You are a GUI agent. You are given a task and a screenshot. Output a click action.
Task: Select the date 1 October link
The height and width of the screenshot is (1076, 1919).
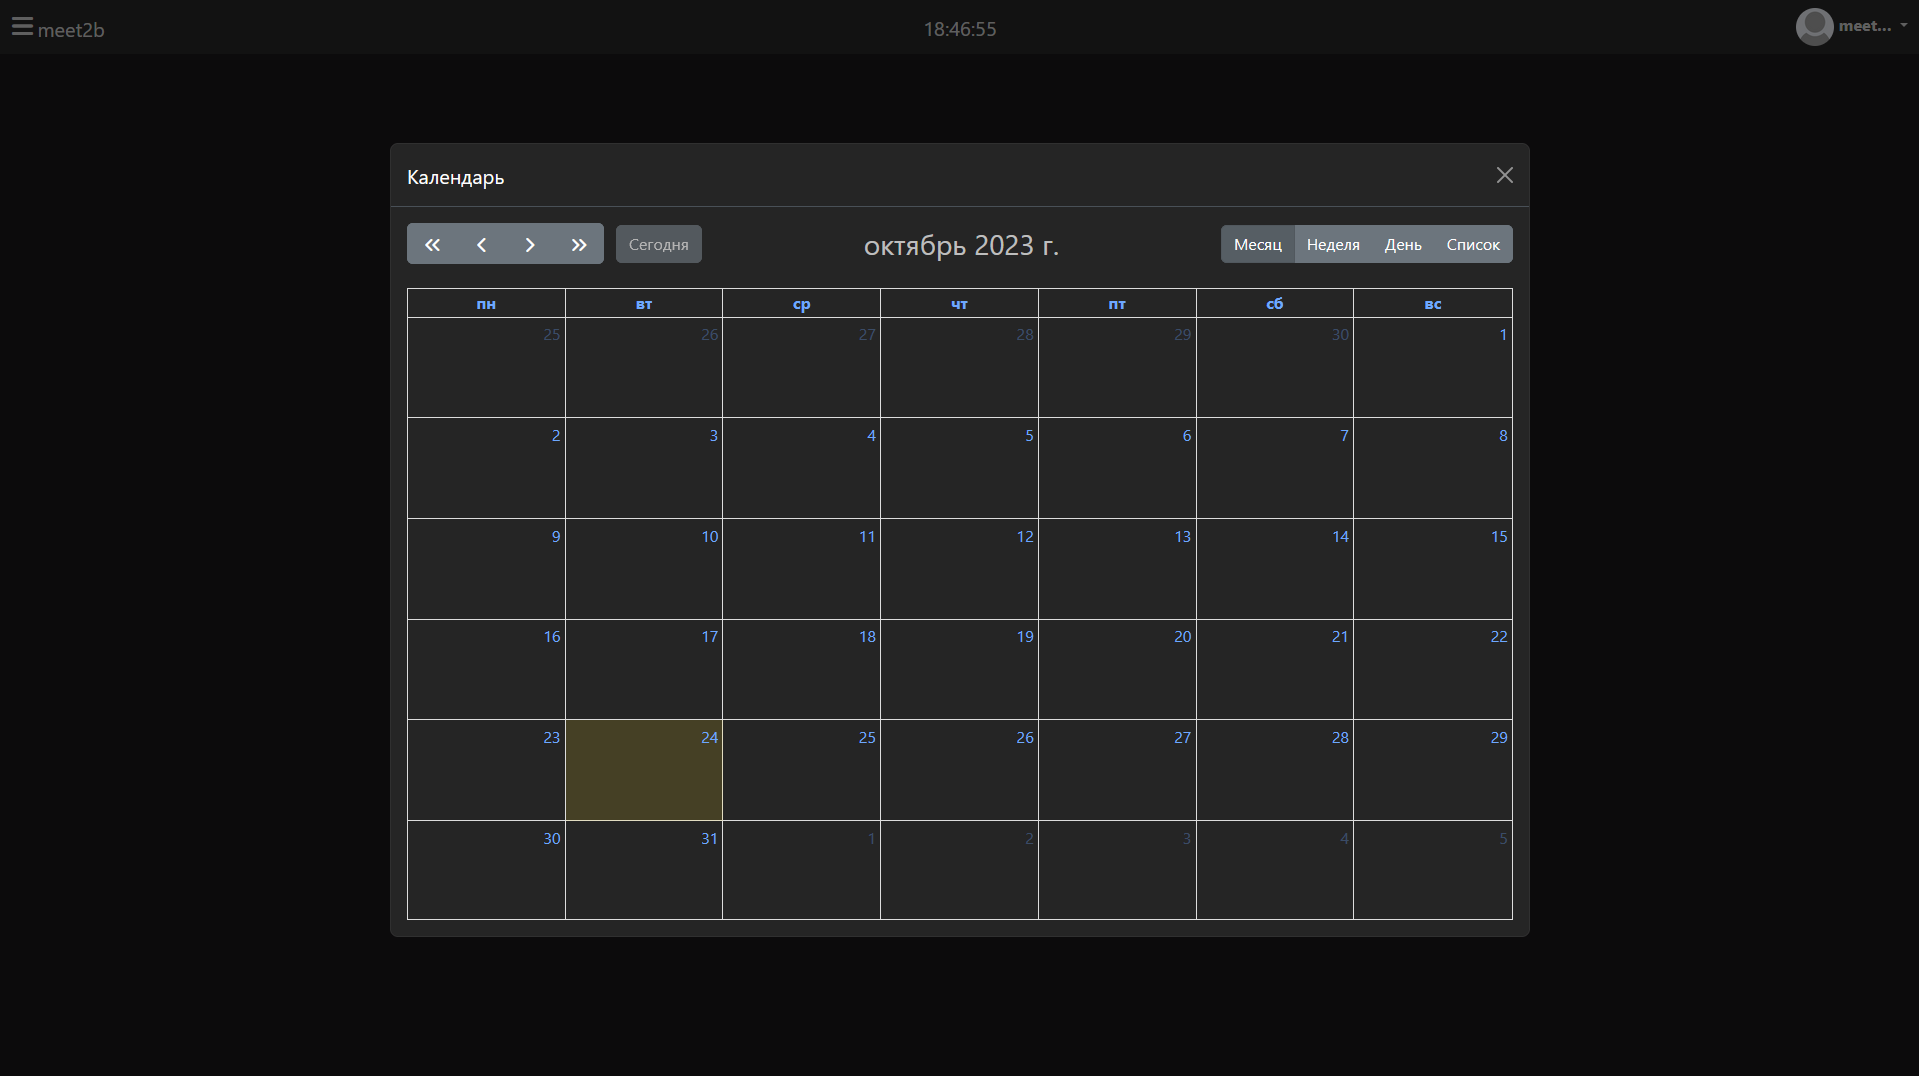click(1502, 335)
